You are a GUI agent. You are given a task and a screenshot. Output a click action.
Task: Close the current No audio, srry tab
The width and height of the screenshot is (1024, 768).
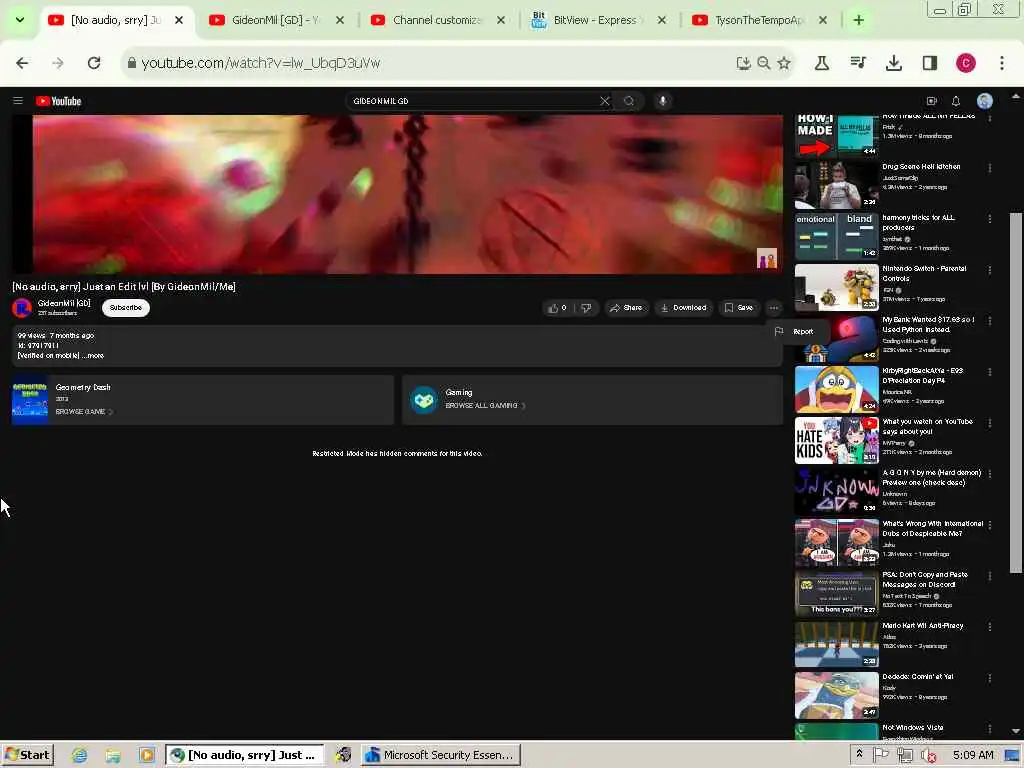[179, 20]
